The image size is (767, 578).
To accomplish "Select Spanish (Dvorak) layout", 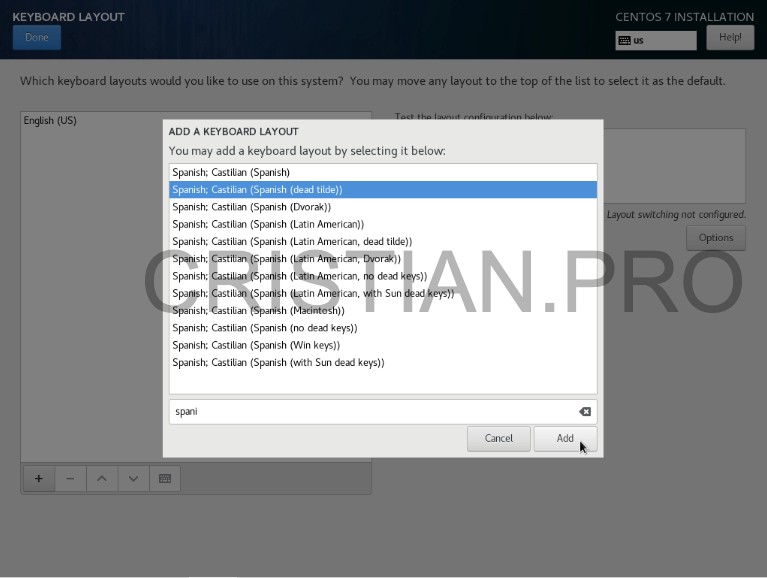I will pyautogui.click(x=383, y=207).
